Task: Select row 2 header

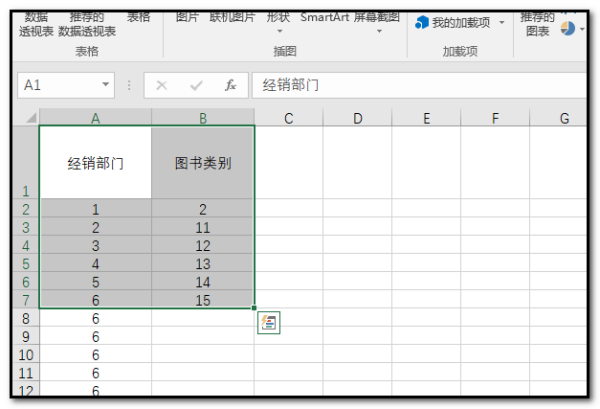Action: tap(26, 208)
